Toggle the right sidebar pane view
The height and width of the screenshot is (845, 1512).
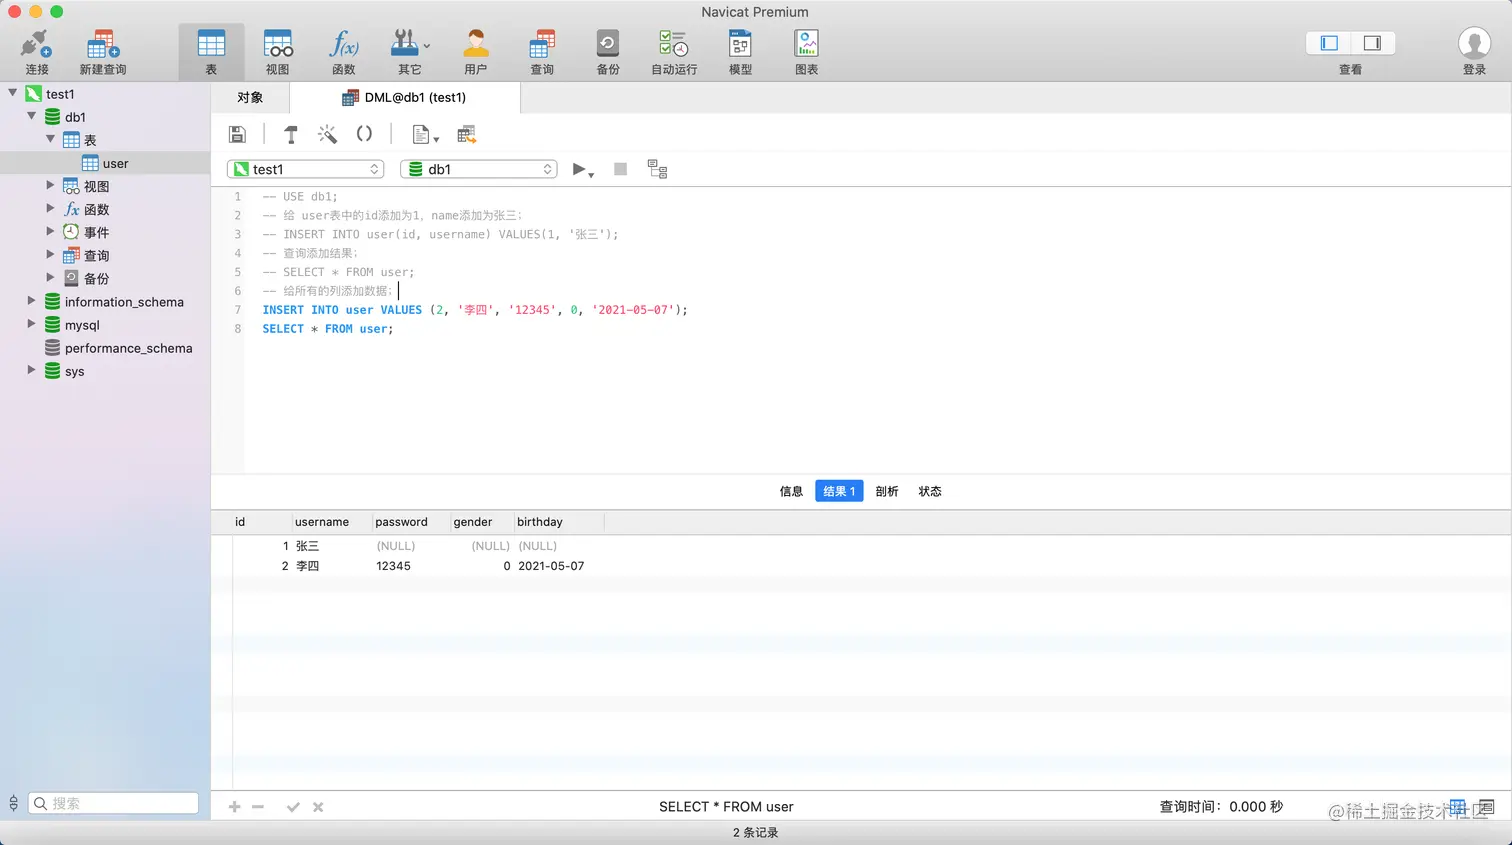(1373, 43)
